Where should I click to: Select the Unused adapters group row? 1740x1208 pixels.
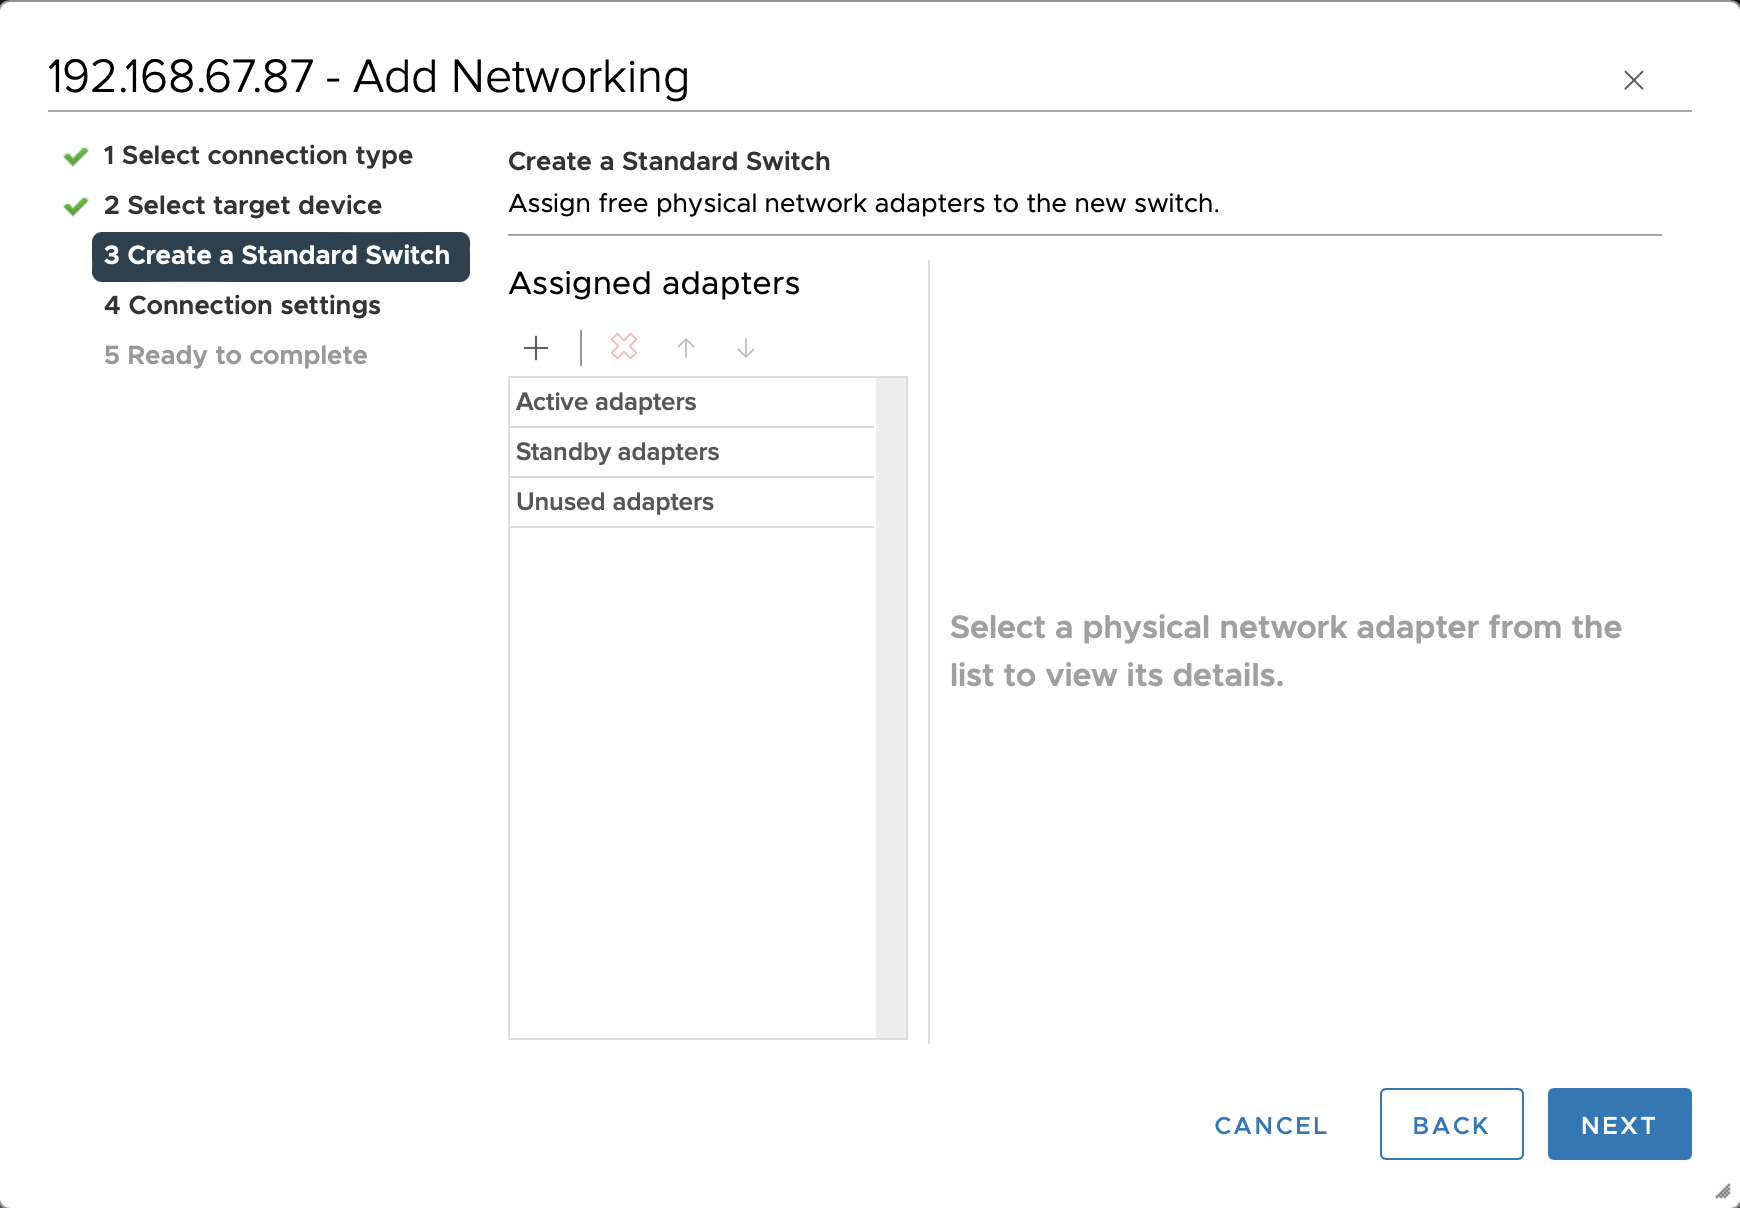tap(692, 502)
